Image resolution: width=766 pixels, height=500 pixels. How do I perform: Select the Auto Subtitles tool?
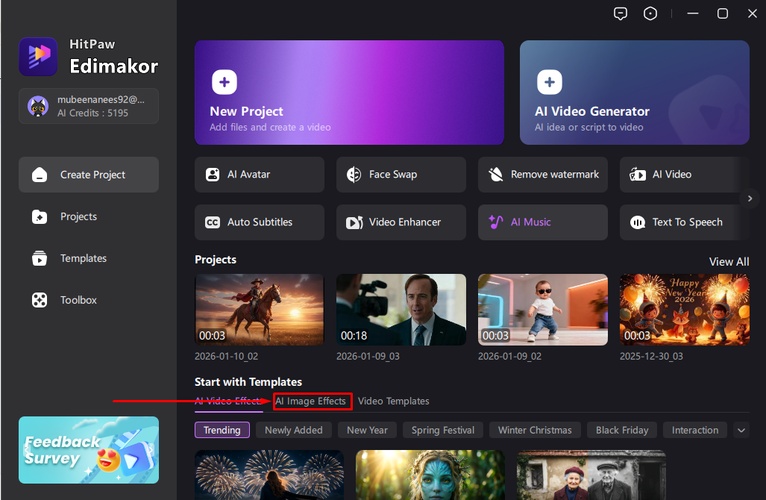point(259,222)
